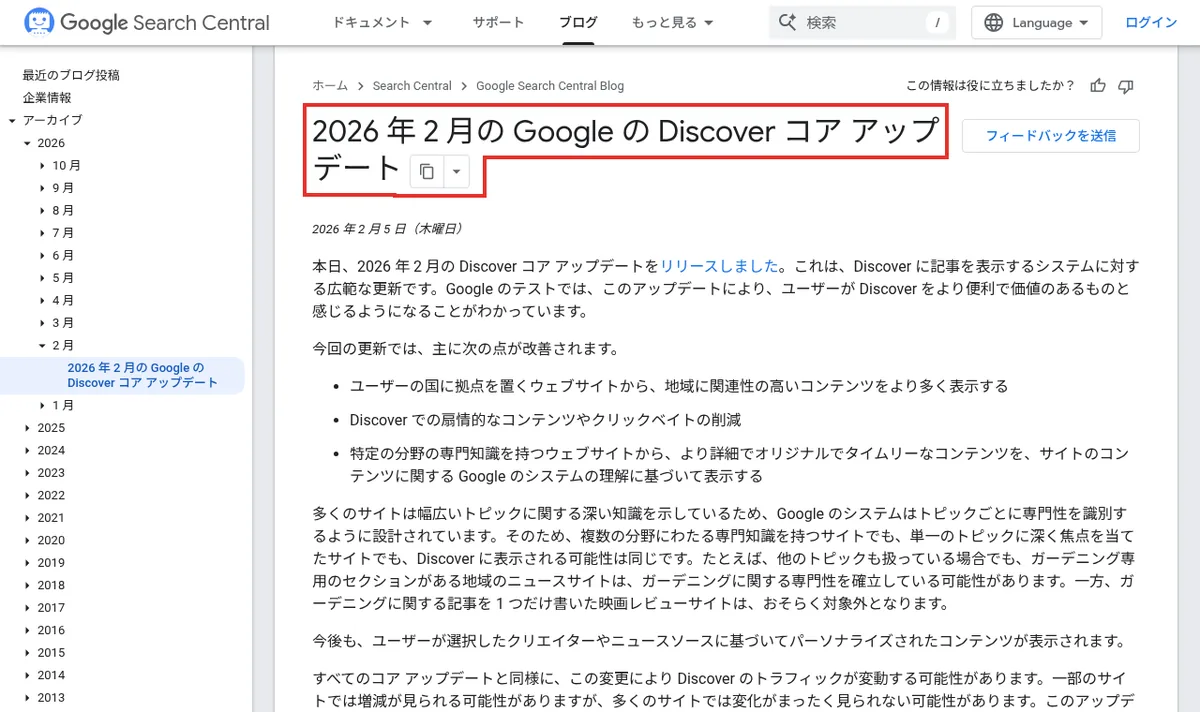Viewport: 1200px width, 712px height.
Task: Click the article title heading
Action: coord(626,149)
